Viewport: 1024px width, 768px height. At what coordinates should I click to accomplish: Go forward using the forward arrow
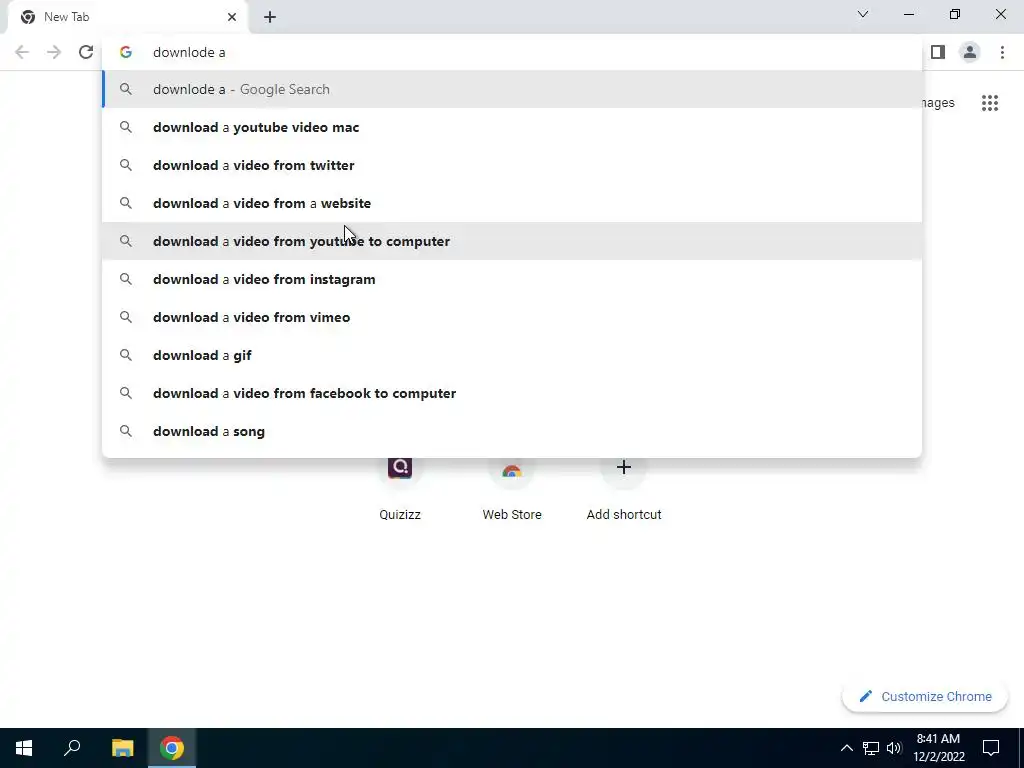click(54, 52)
